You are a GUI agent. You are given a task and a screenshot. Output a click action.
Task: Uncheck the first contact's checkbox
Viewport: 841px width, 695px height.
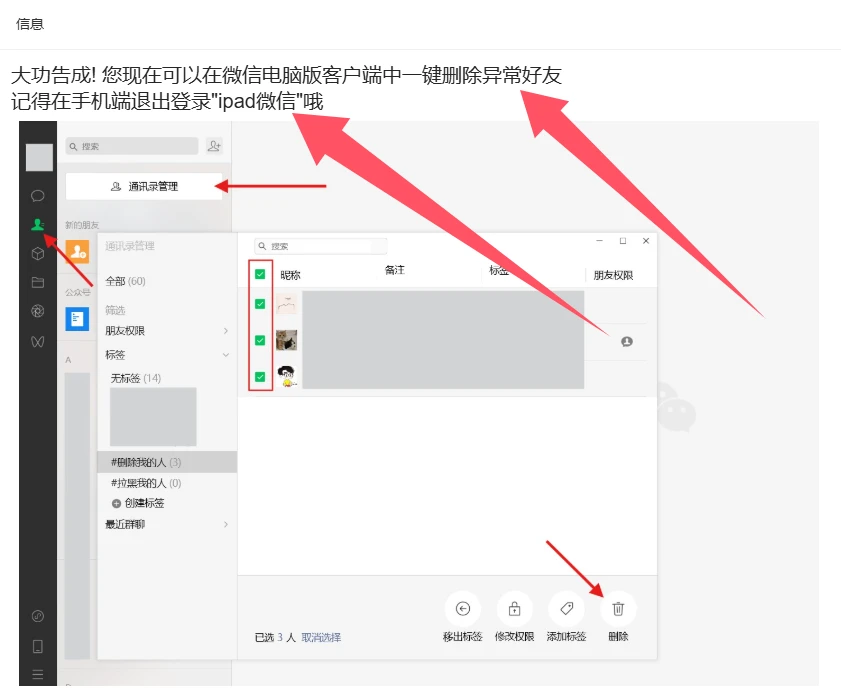pyautogui.click(x=260, y=304)
